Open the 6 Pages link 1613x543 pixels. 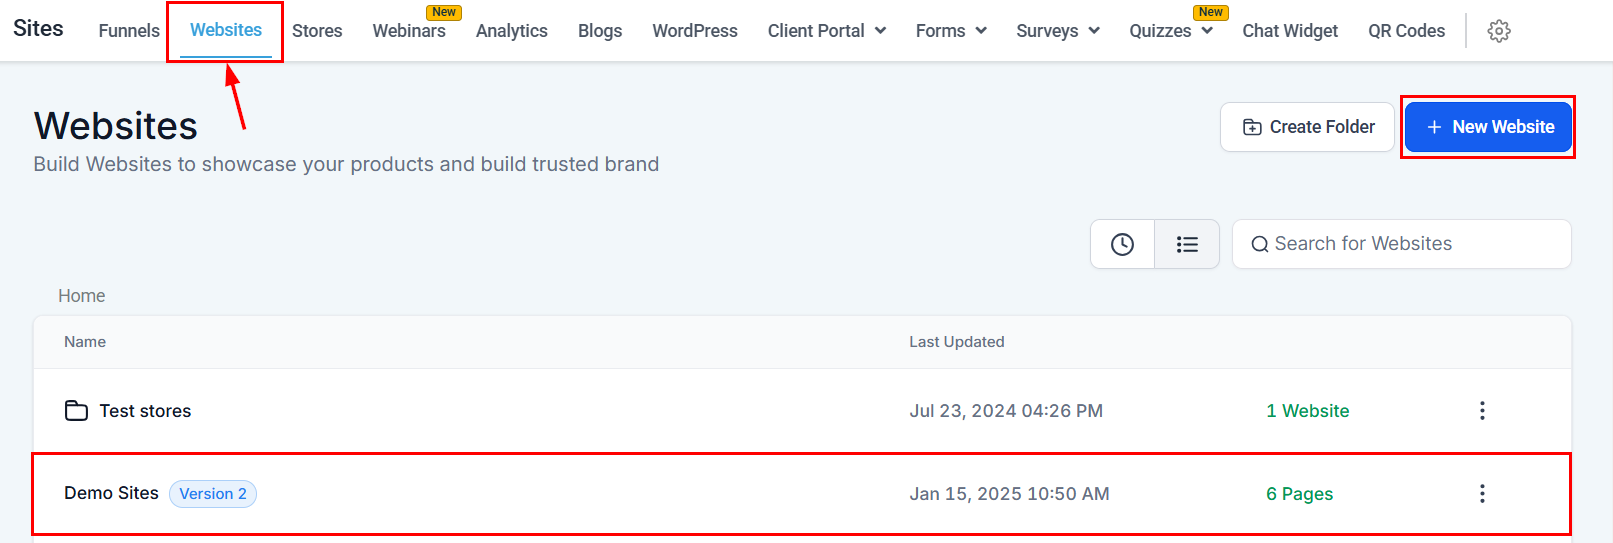pos(1299,494)
